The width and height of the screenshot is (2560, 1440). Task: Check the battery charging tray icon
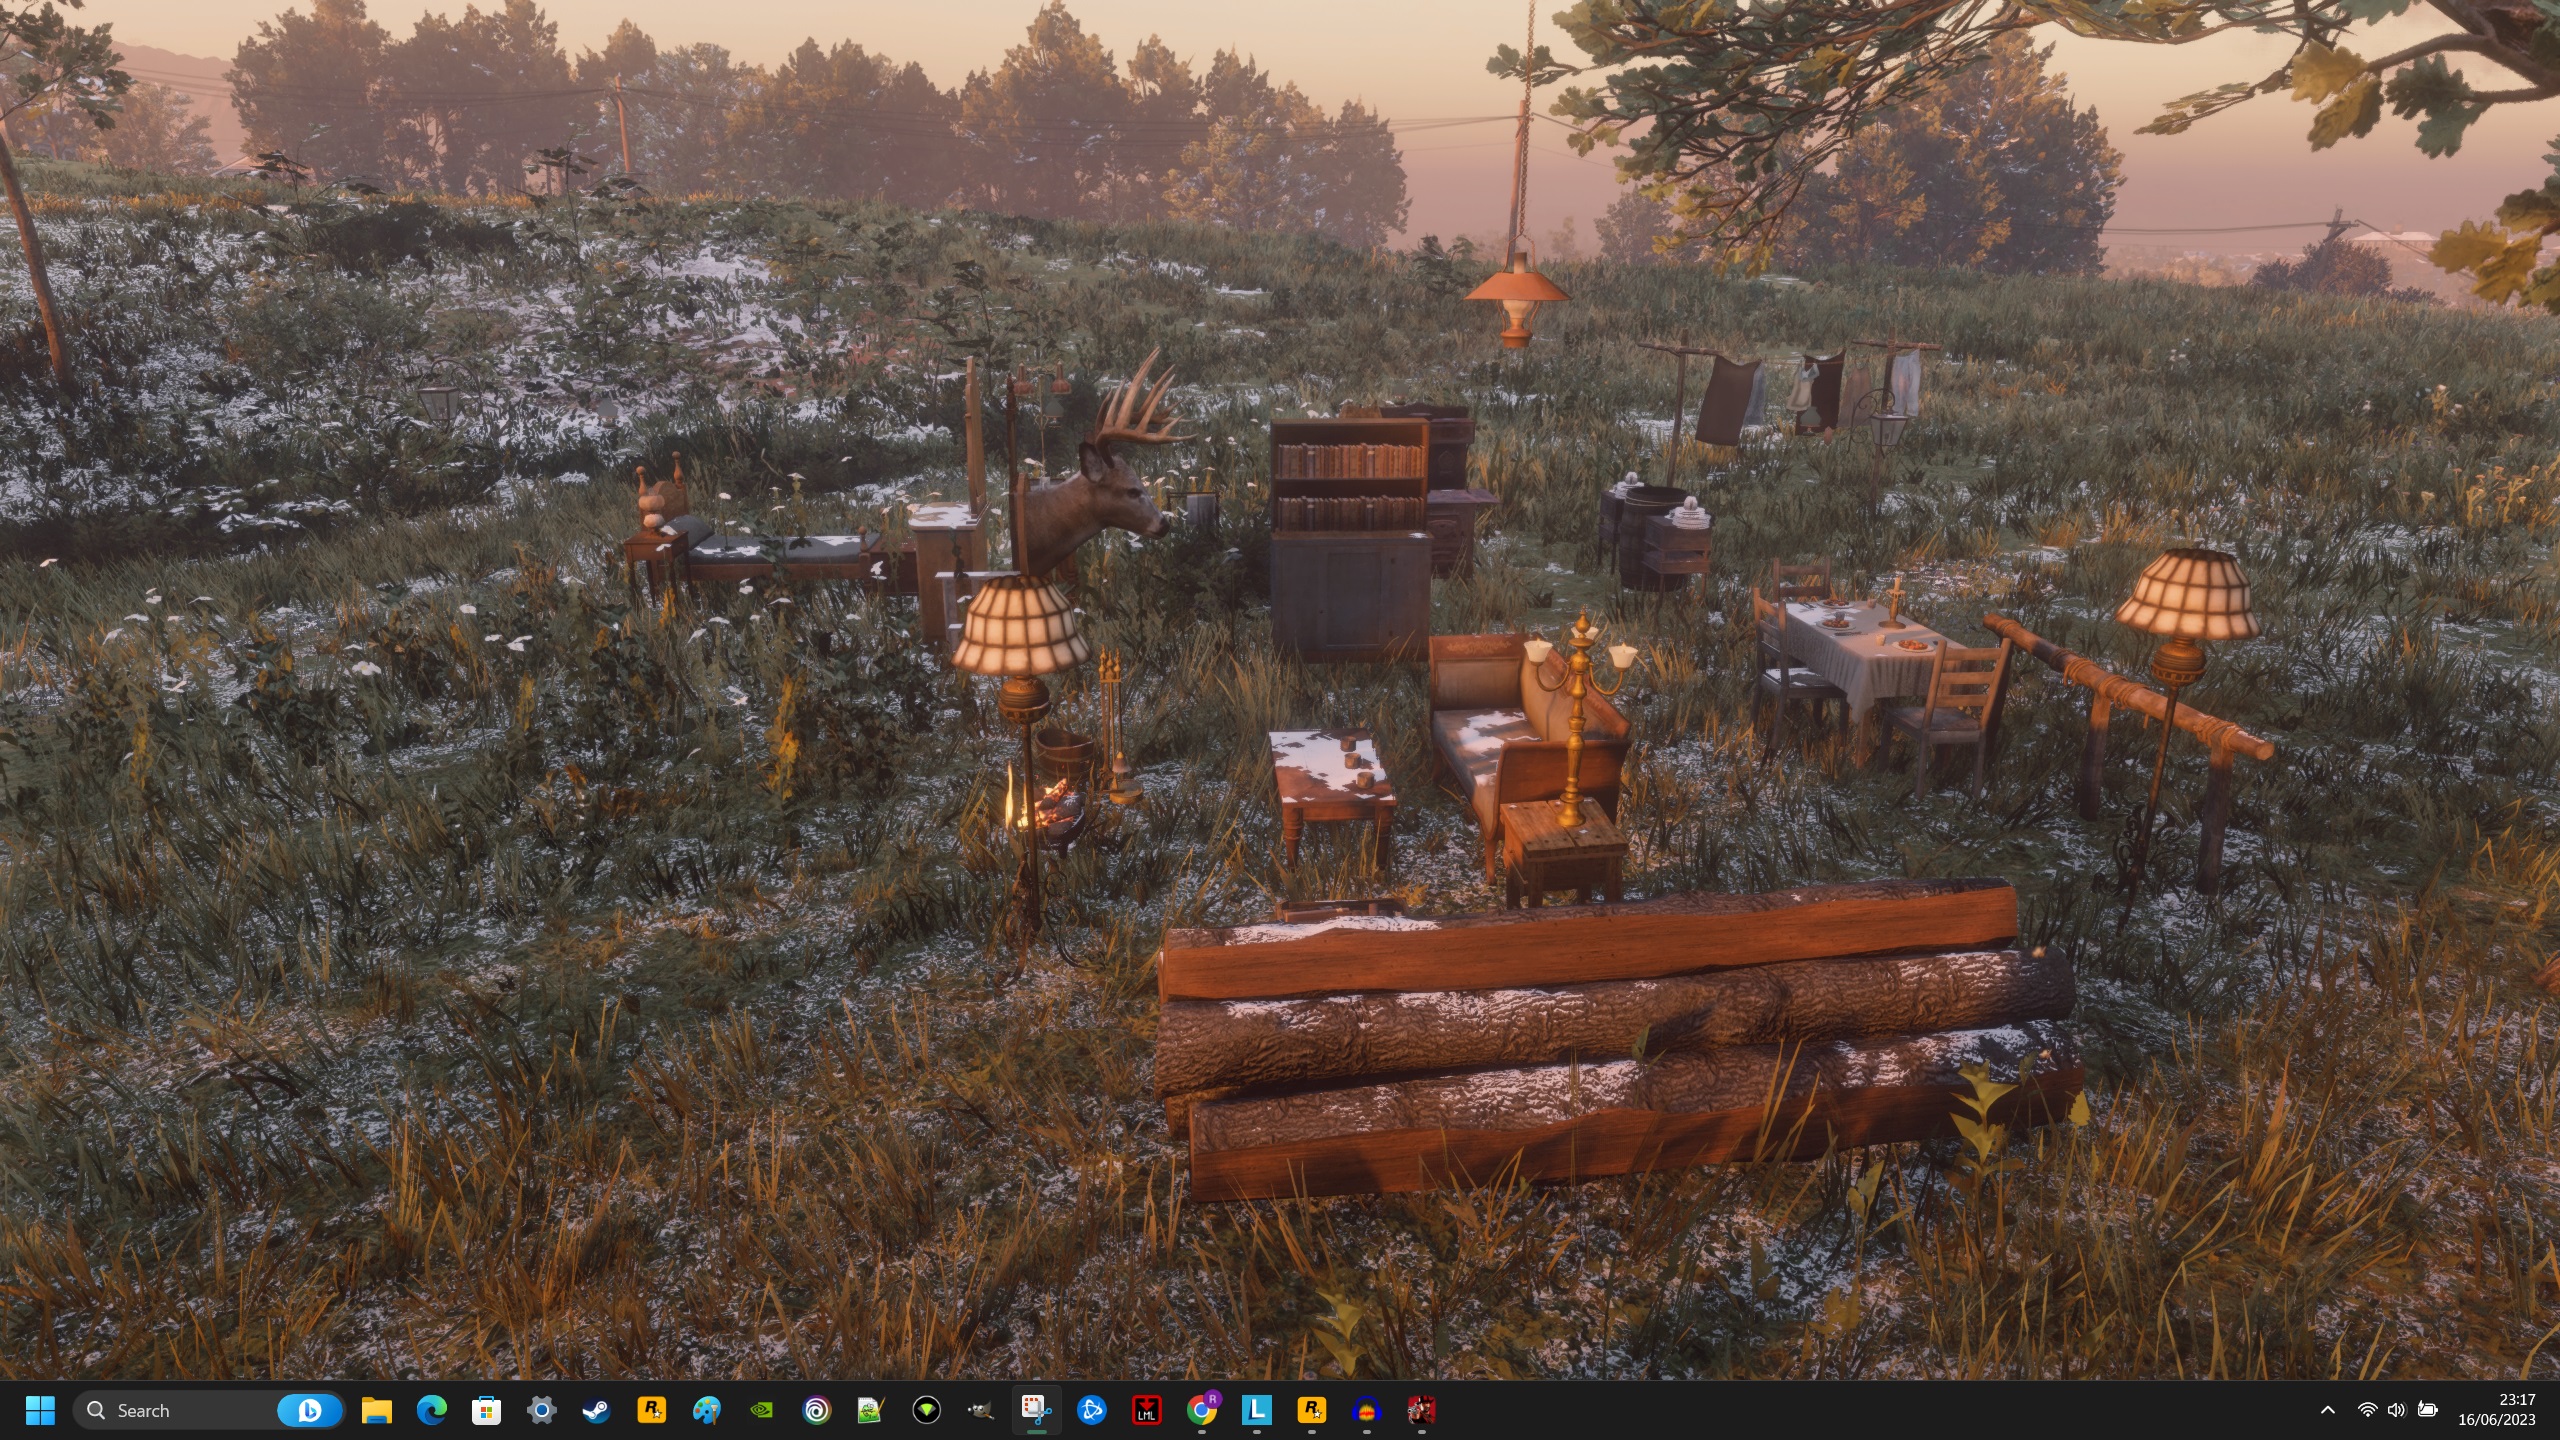[x=2427, y=1410]
